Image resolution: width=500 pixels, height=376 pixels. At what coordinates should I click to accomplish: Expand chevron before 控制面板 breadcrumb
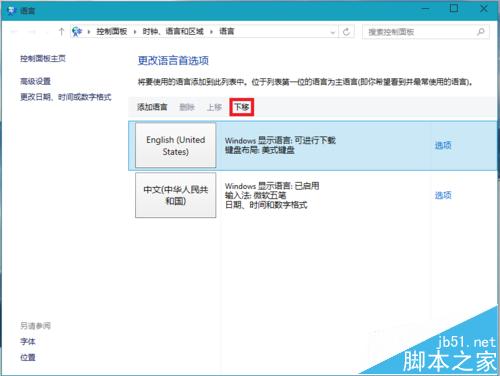89,32
